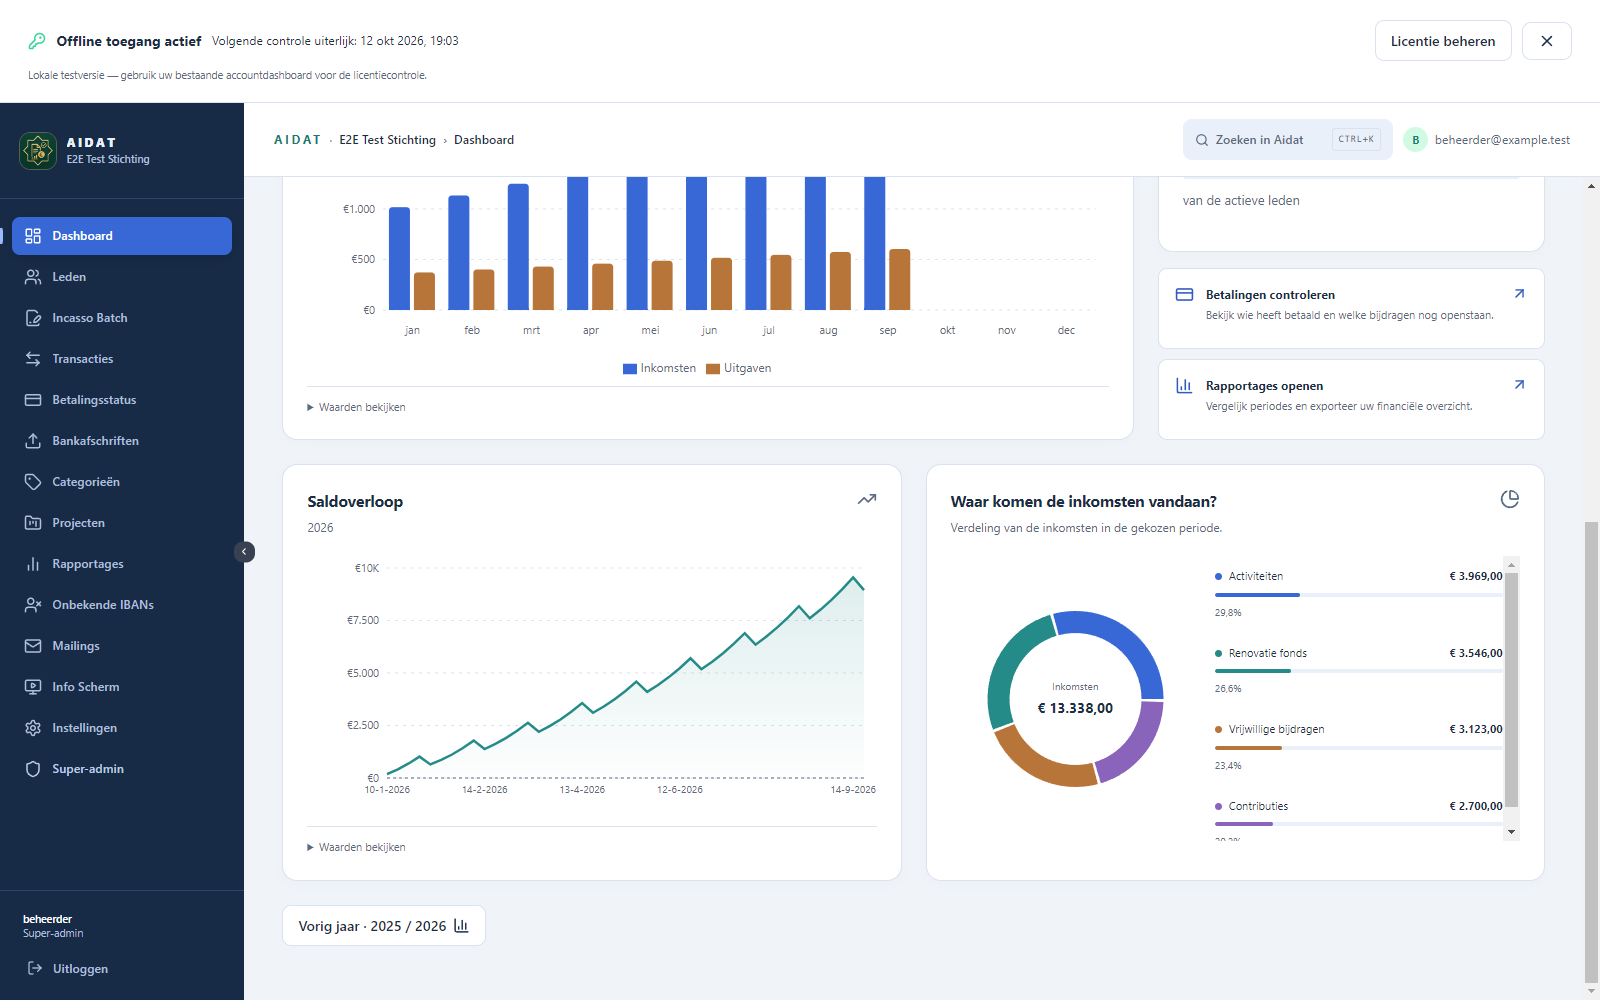Click Vorig jaar 2025 / 2026 button
Screen dimensions: 1600x1000
(384, 926)
